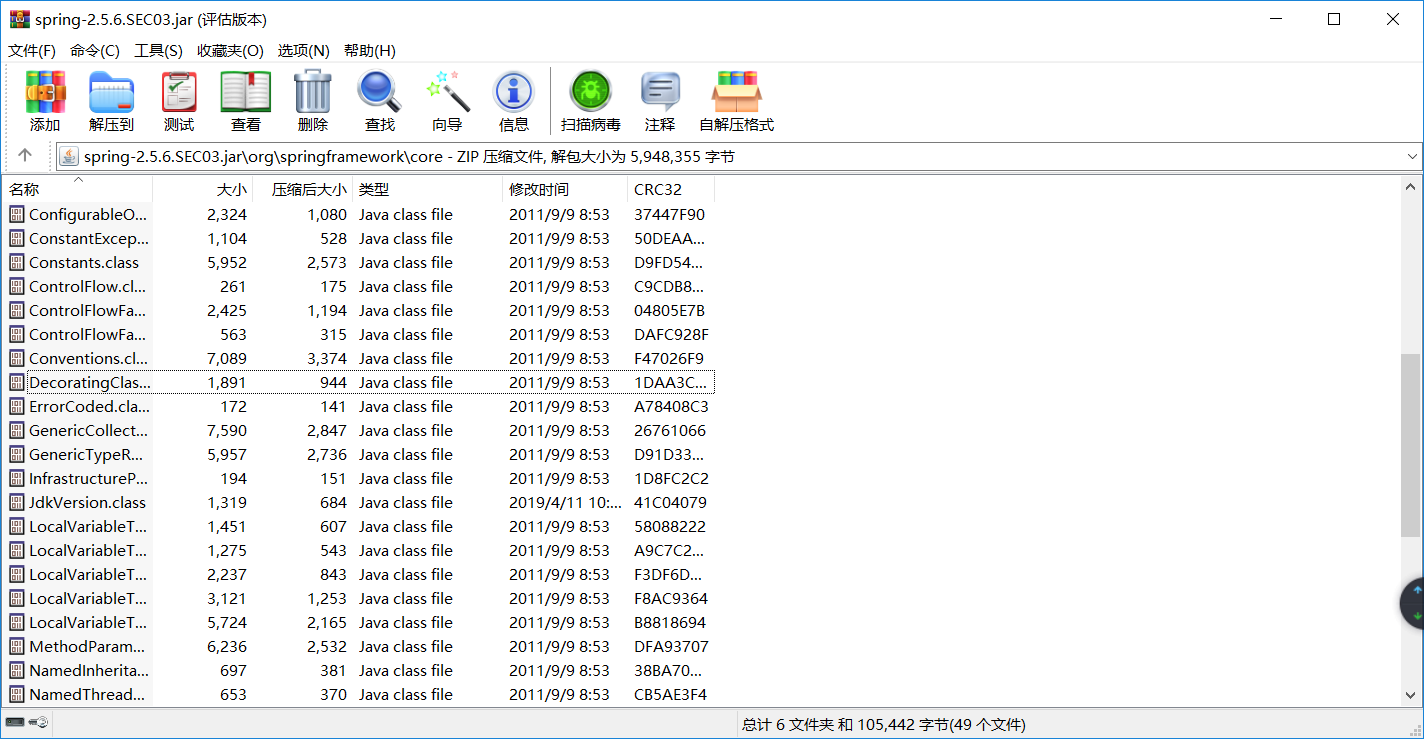
Task: Click the CRC32 value A78408C3
Action: click(671, 406)
